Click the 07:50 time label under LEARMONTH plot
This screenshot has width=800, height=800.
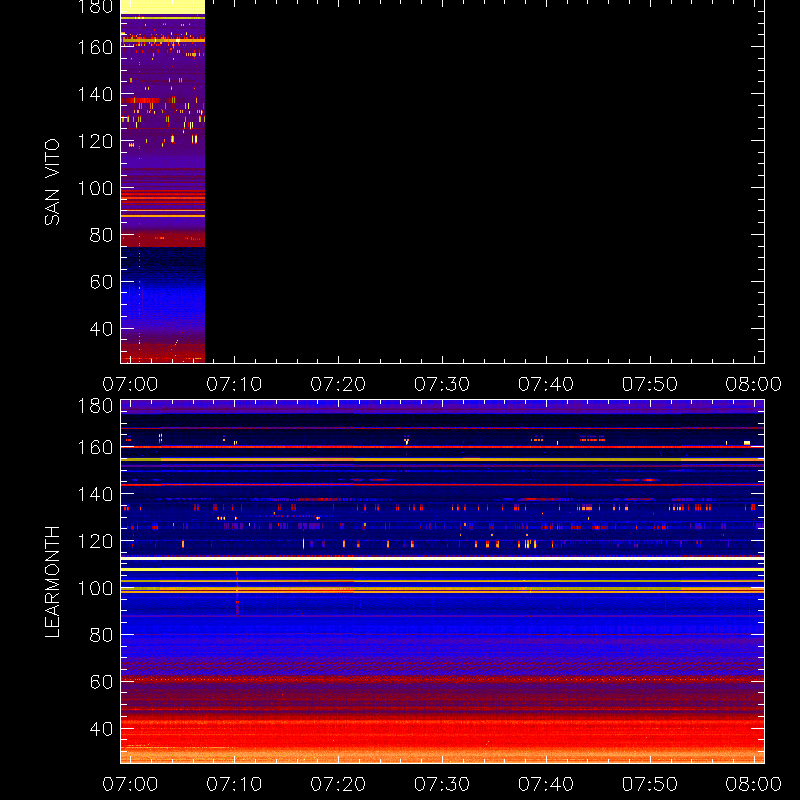point(650,784)
